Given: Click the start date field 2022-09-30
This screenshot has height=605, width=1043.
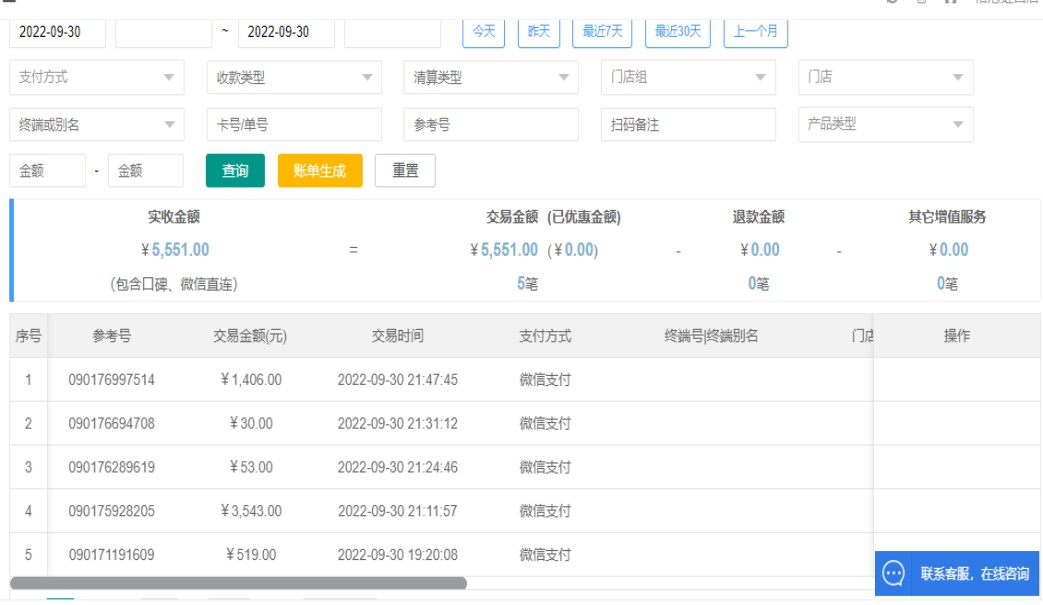Looking at the screenshot, I should click(x=57, y=32).
